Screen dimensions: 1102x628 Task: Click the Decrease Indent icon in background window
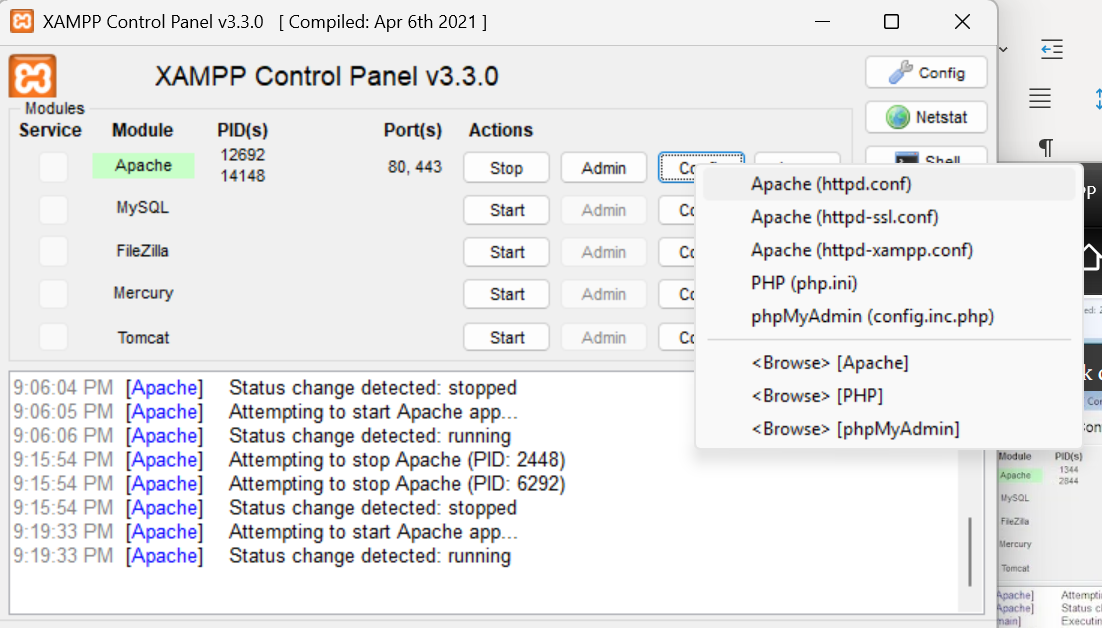[x=1051, y=49]
